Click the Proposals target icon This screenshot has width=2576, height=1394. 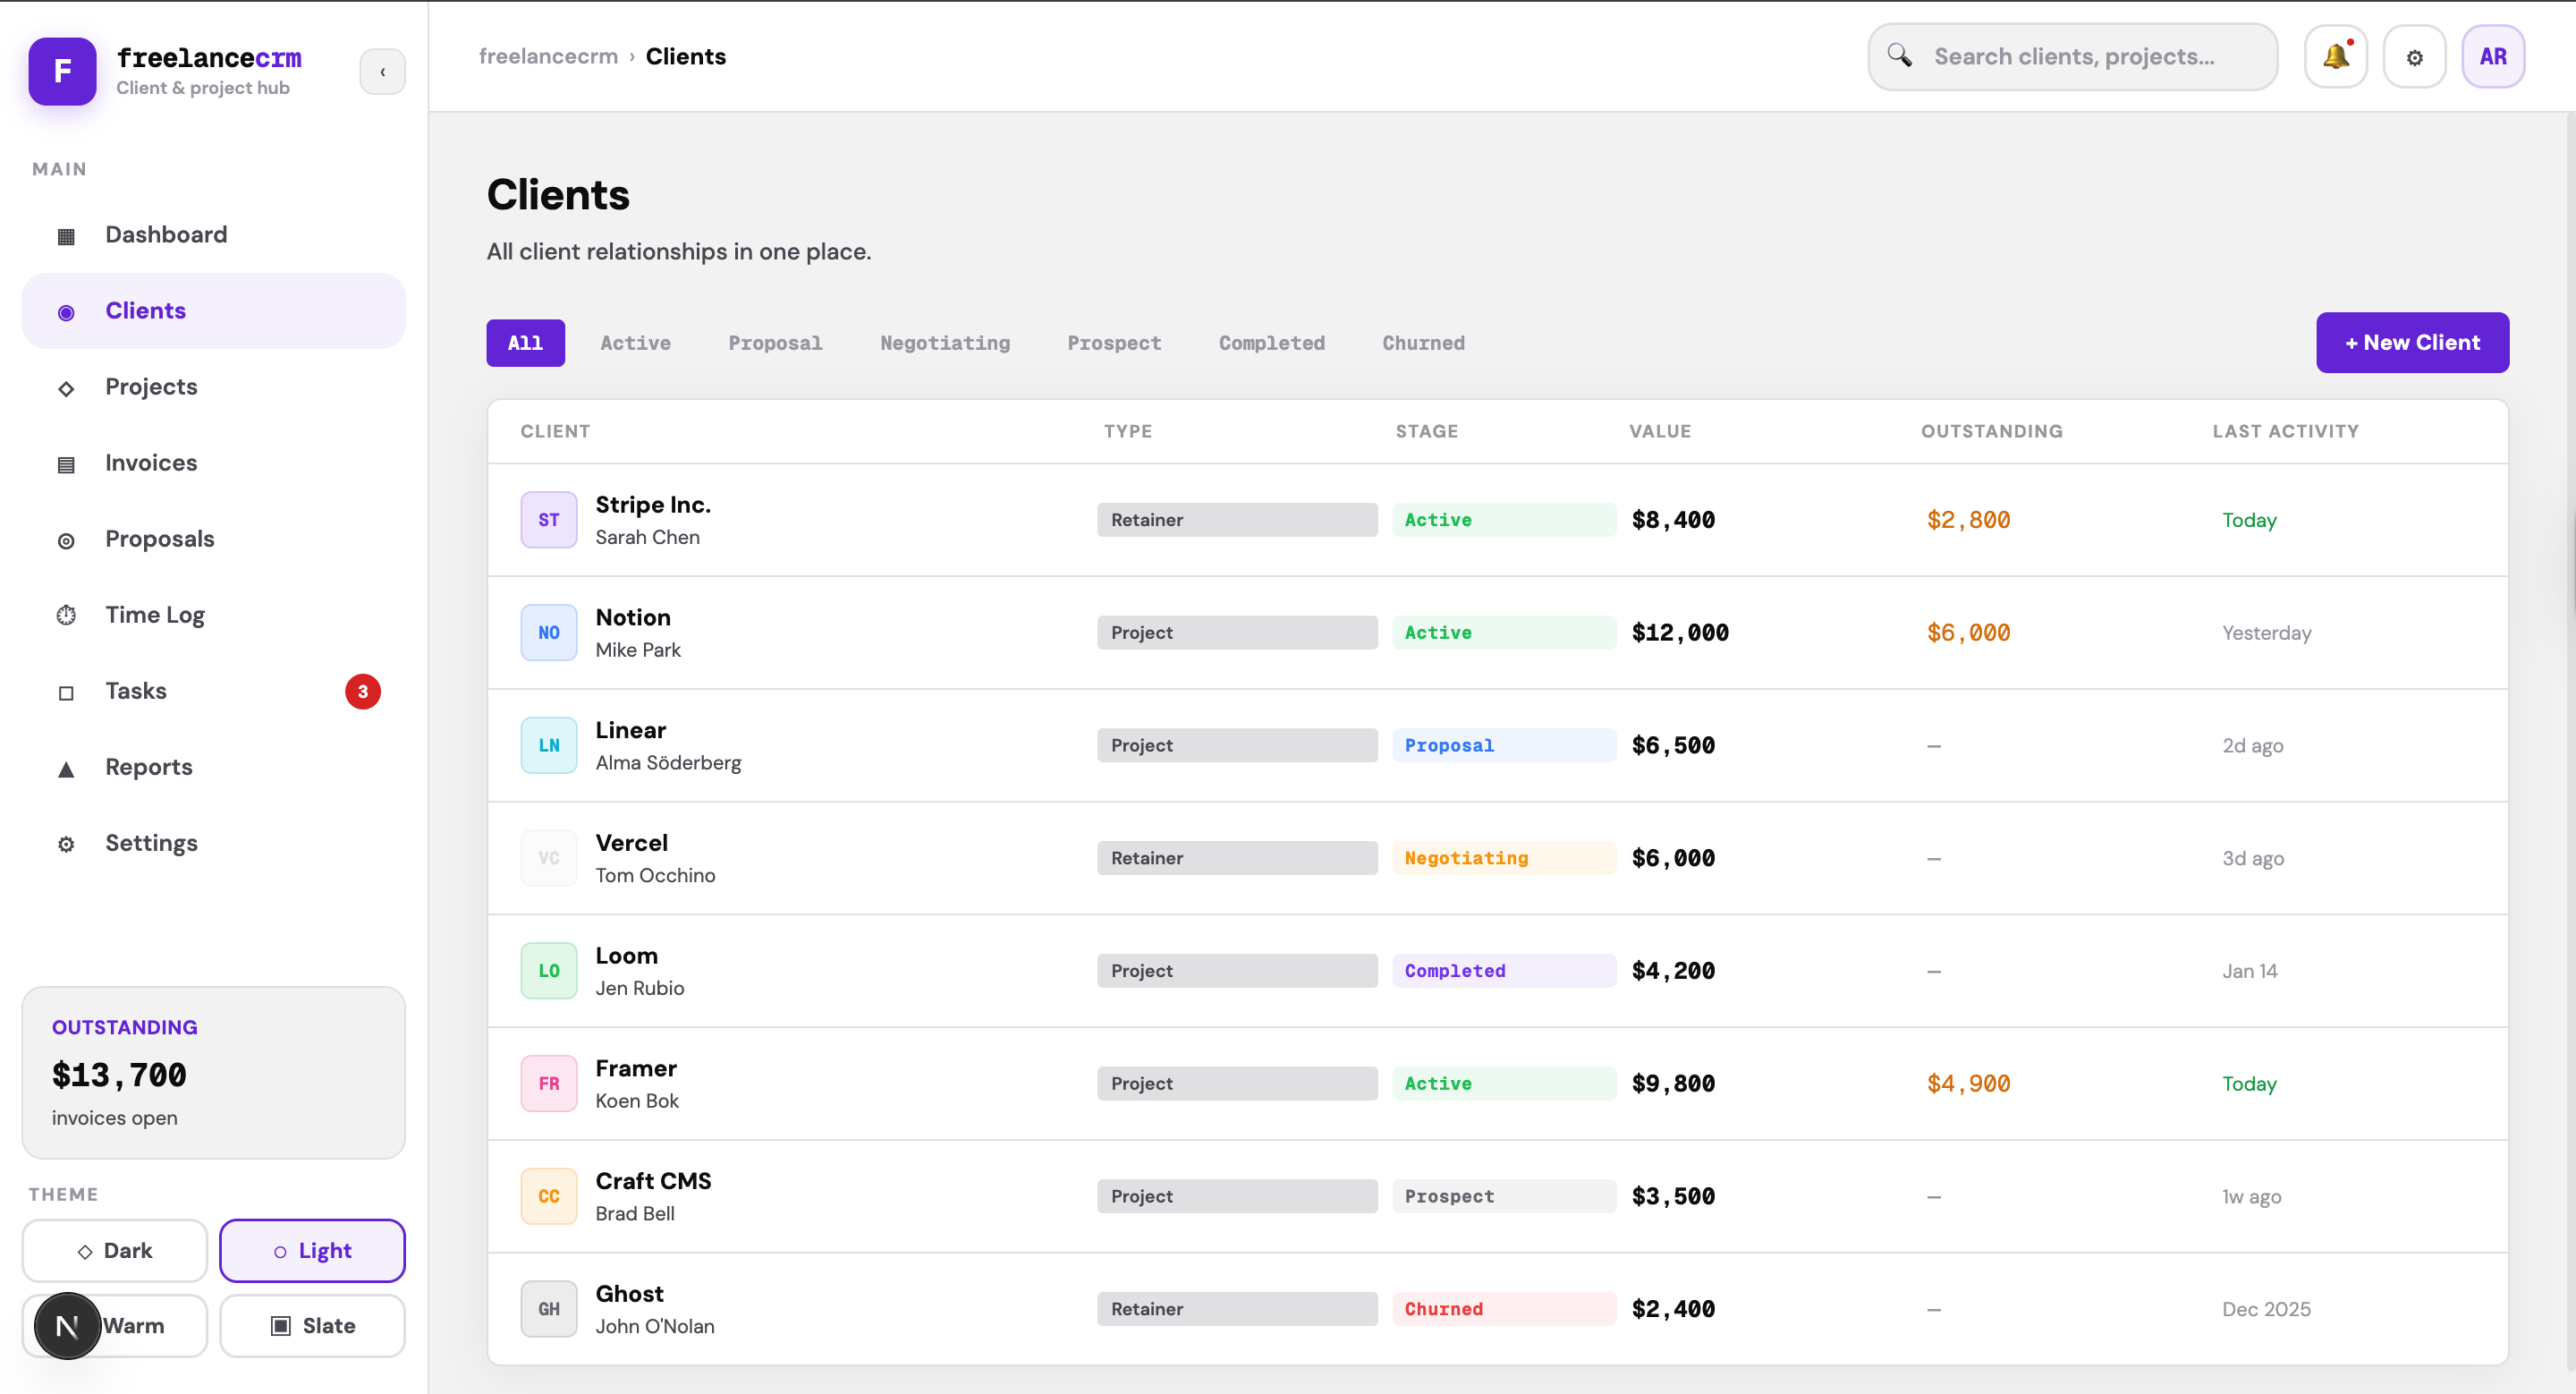click(66, 539)
